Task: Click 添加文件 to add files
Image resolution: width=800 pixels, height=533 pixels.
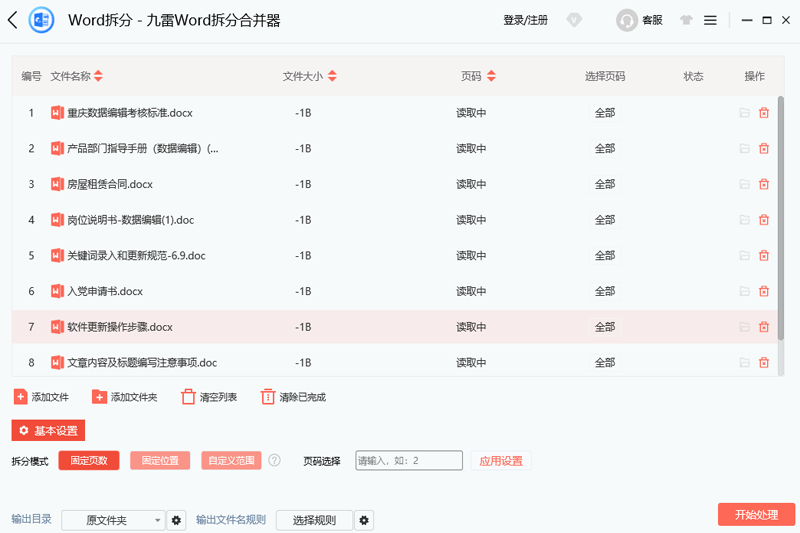Action: pos(41,397)
